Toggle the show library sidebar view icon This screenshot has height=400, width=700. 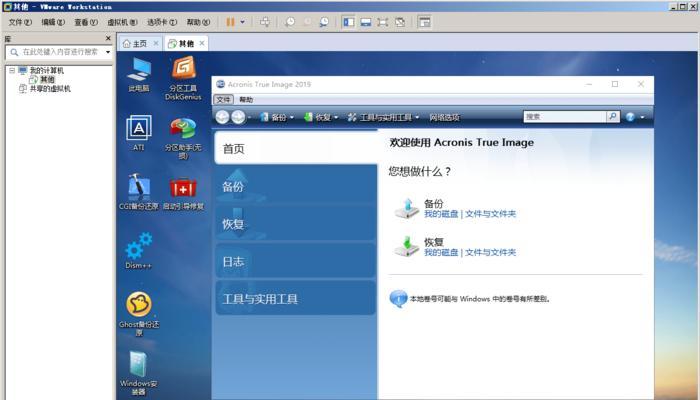(x=348, y=22)
